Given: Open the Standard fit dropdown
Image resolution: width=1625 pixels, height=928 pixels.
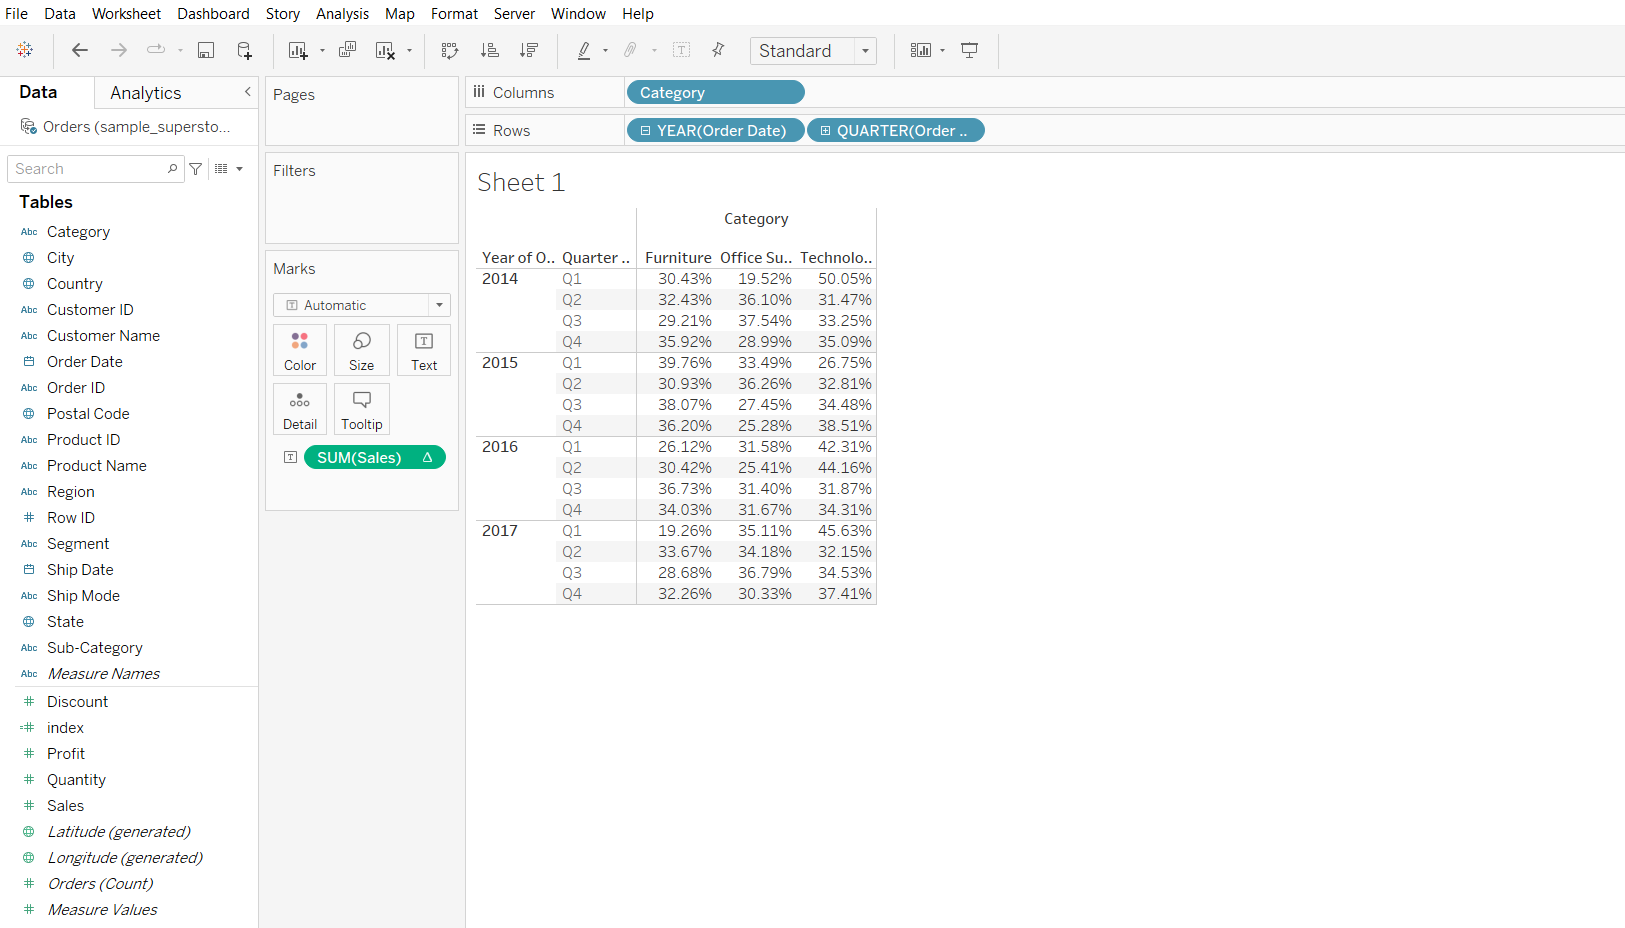Looking at the screenshot, I should click(x=865, y=51).
